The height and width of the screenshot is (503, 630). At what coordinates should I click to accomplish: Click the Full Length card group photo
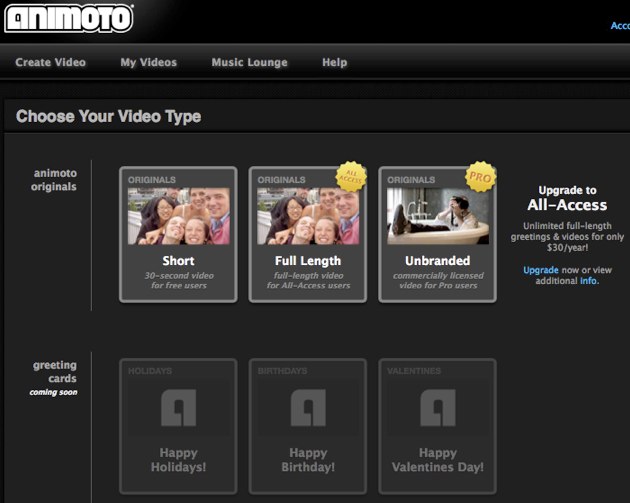coord(308,216)
